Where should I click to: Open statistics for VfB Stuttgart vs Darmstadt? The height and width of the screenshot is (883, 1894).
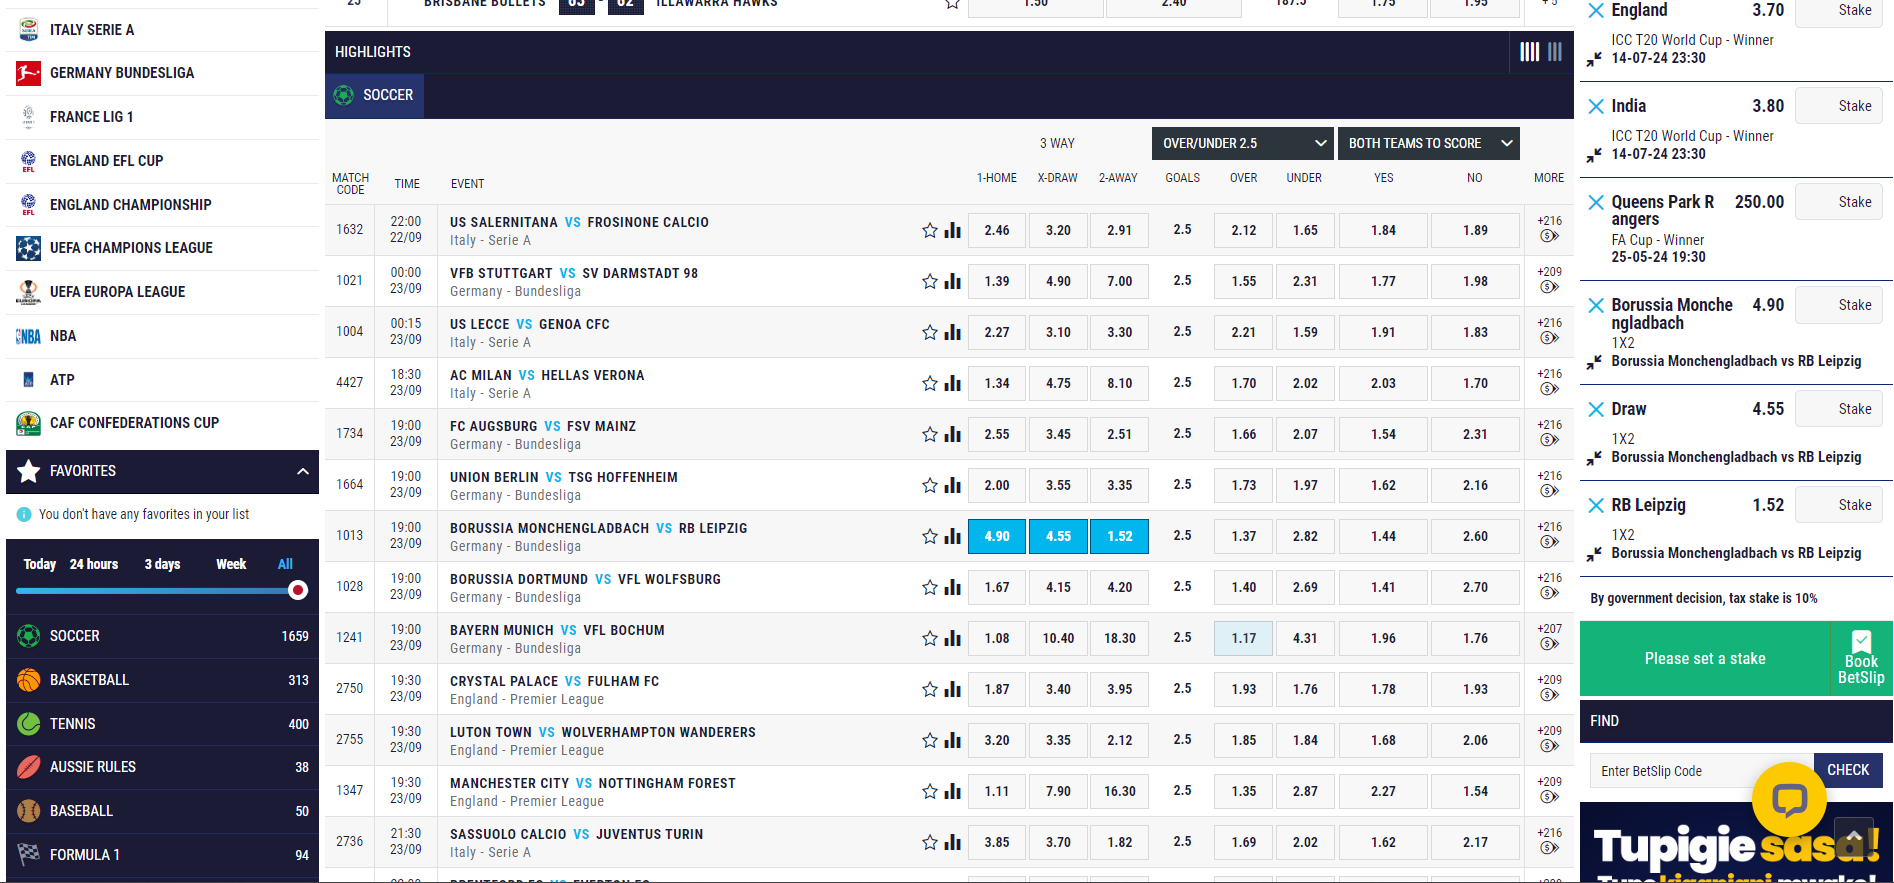click(953, 281)
